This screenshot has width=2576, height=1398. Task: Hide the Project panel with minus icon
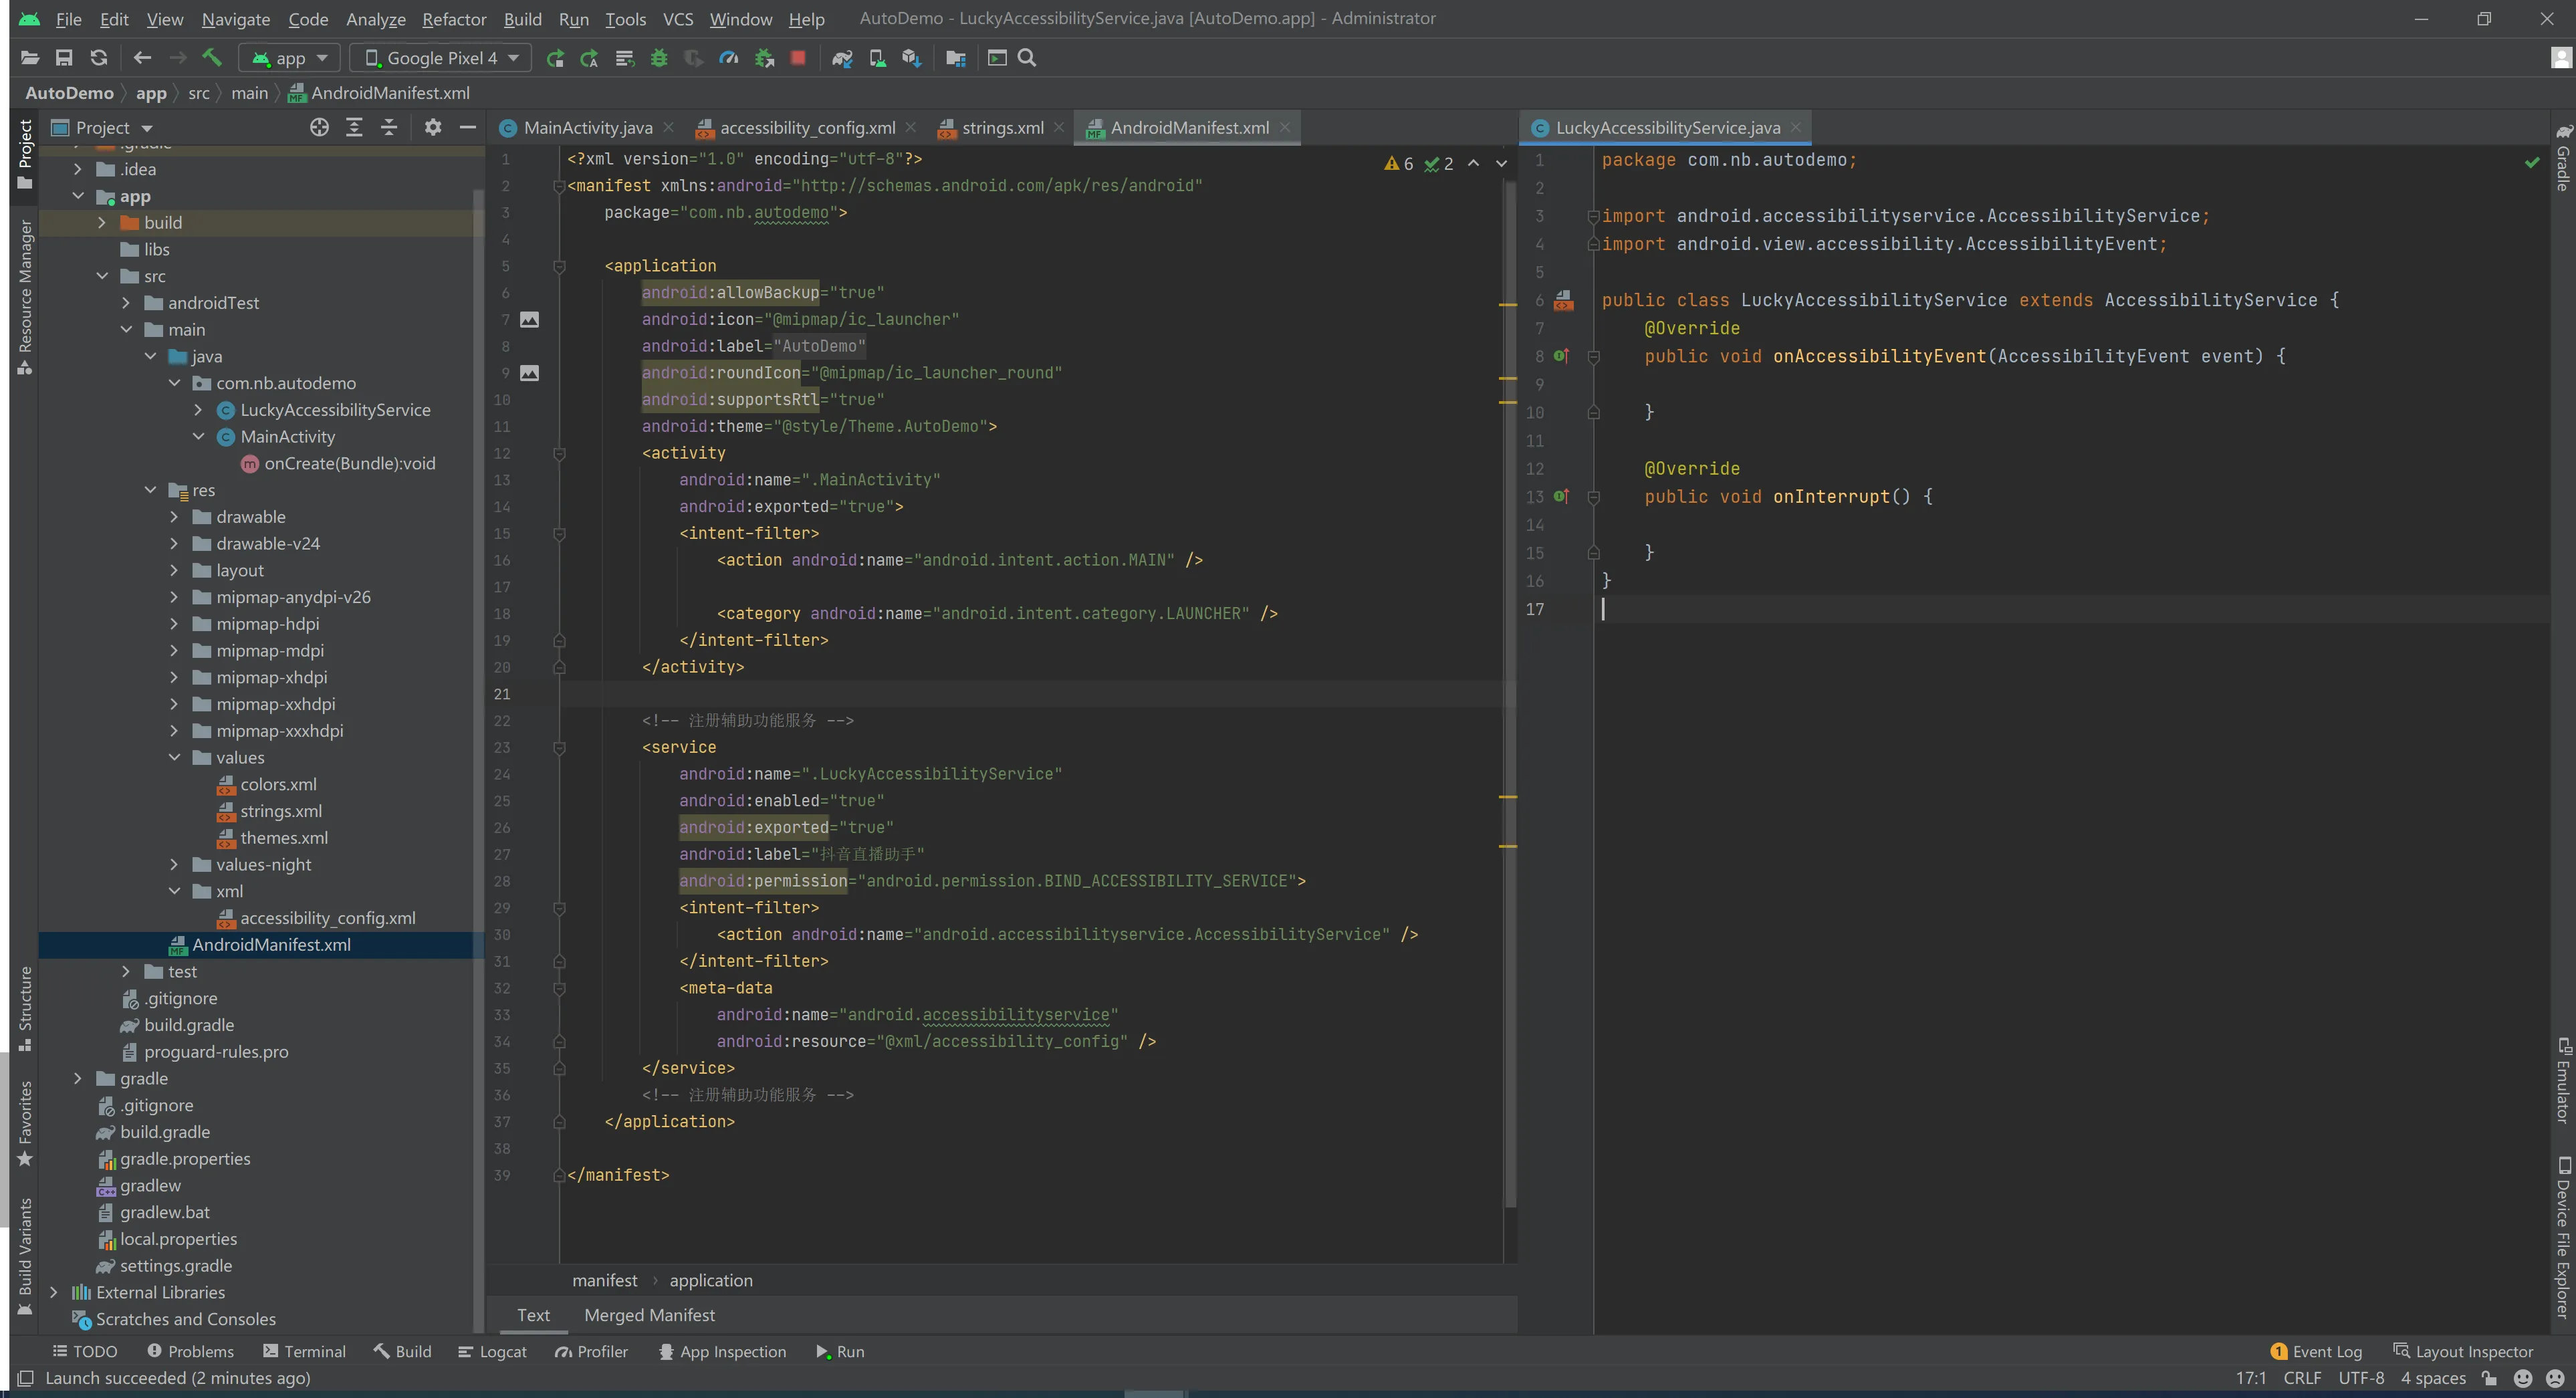[467, 127]
